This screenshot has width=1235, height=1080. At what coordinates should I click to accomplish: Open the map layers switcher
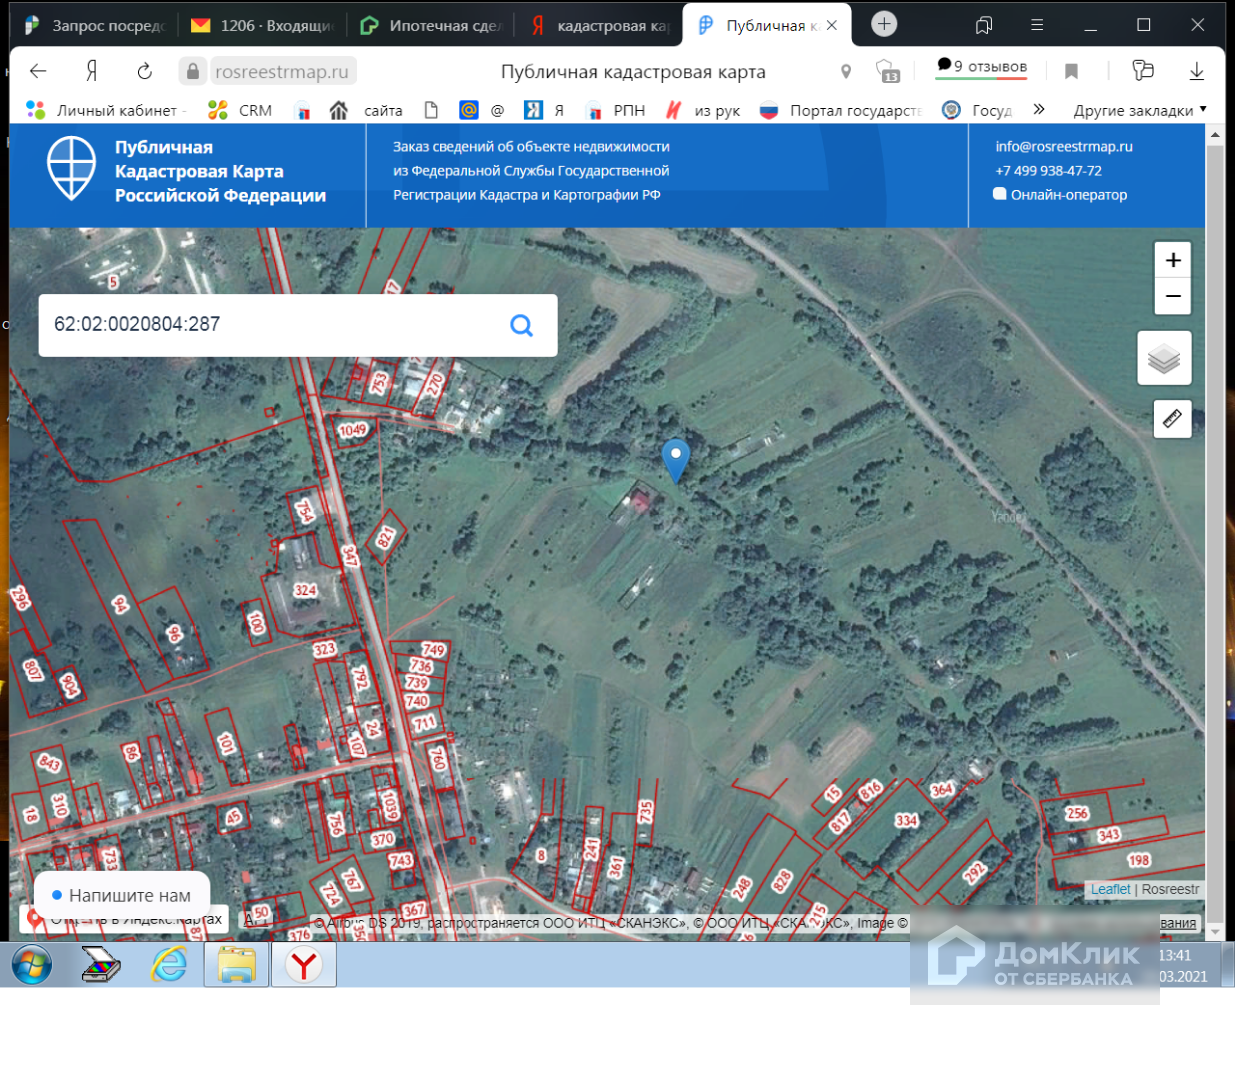[1164, 358]
